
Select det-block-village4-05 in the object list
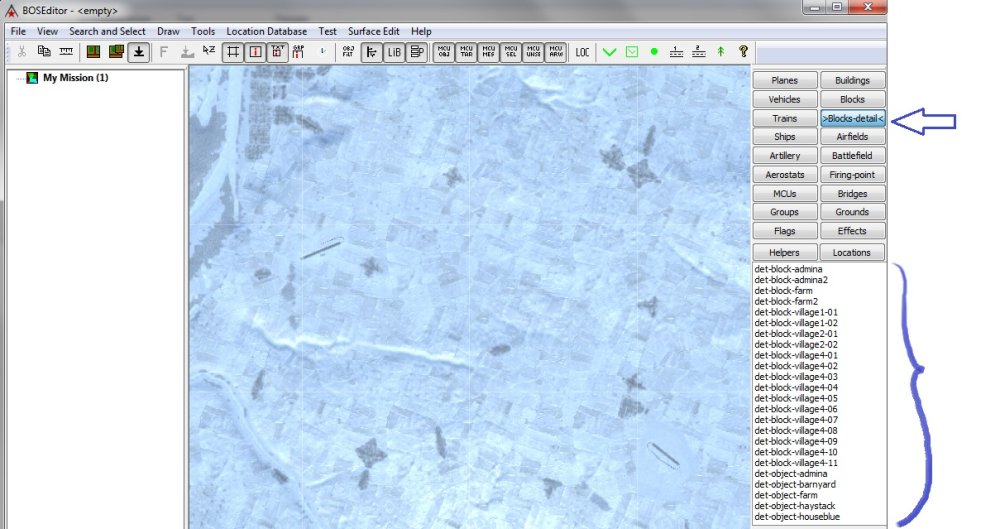tap(796, 398)
